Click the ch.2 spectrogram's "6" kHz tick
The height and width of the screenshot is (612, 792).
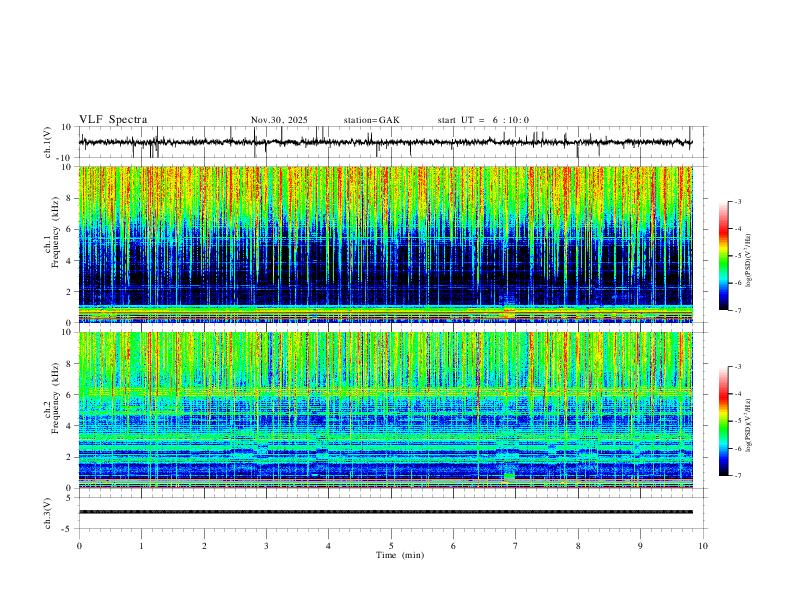click(x=69, y=395)
